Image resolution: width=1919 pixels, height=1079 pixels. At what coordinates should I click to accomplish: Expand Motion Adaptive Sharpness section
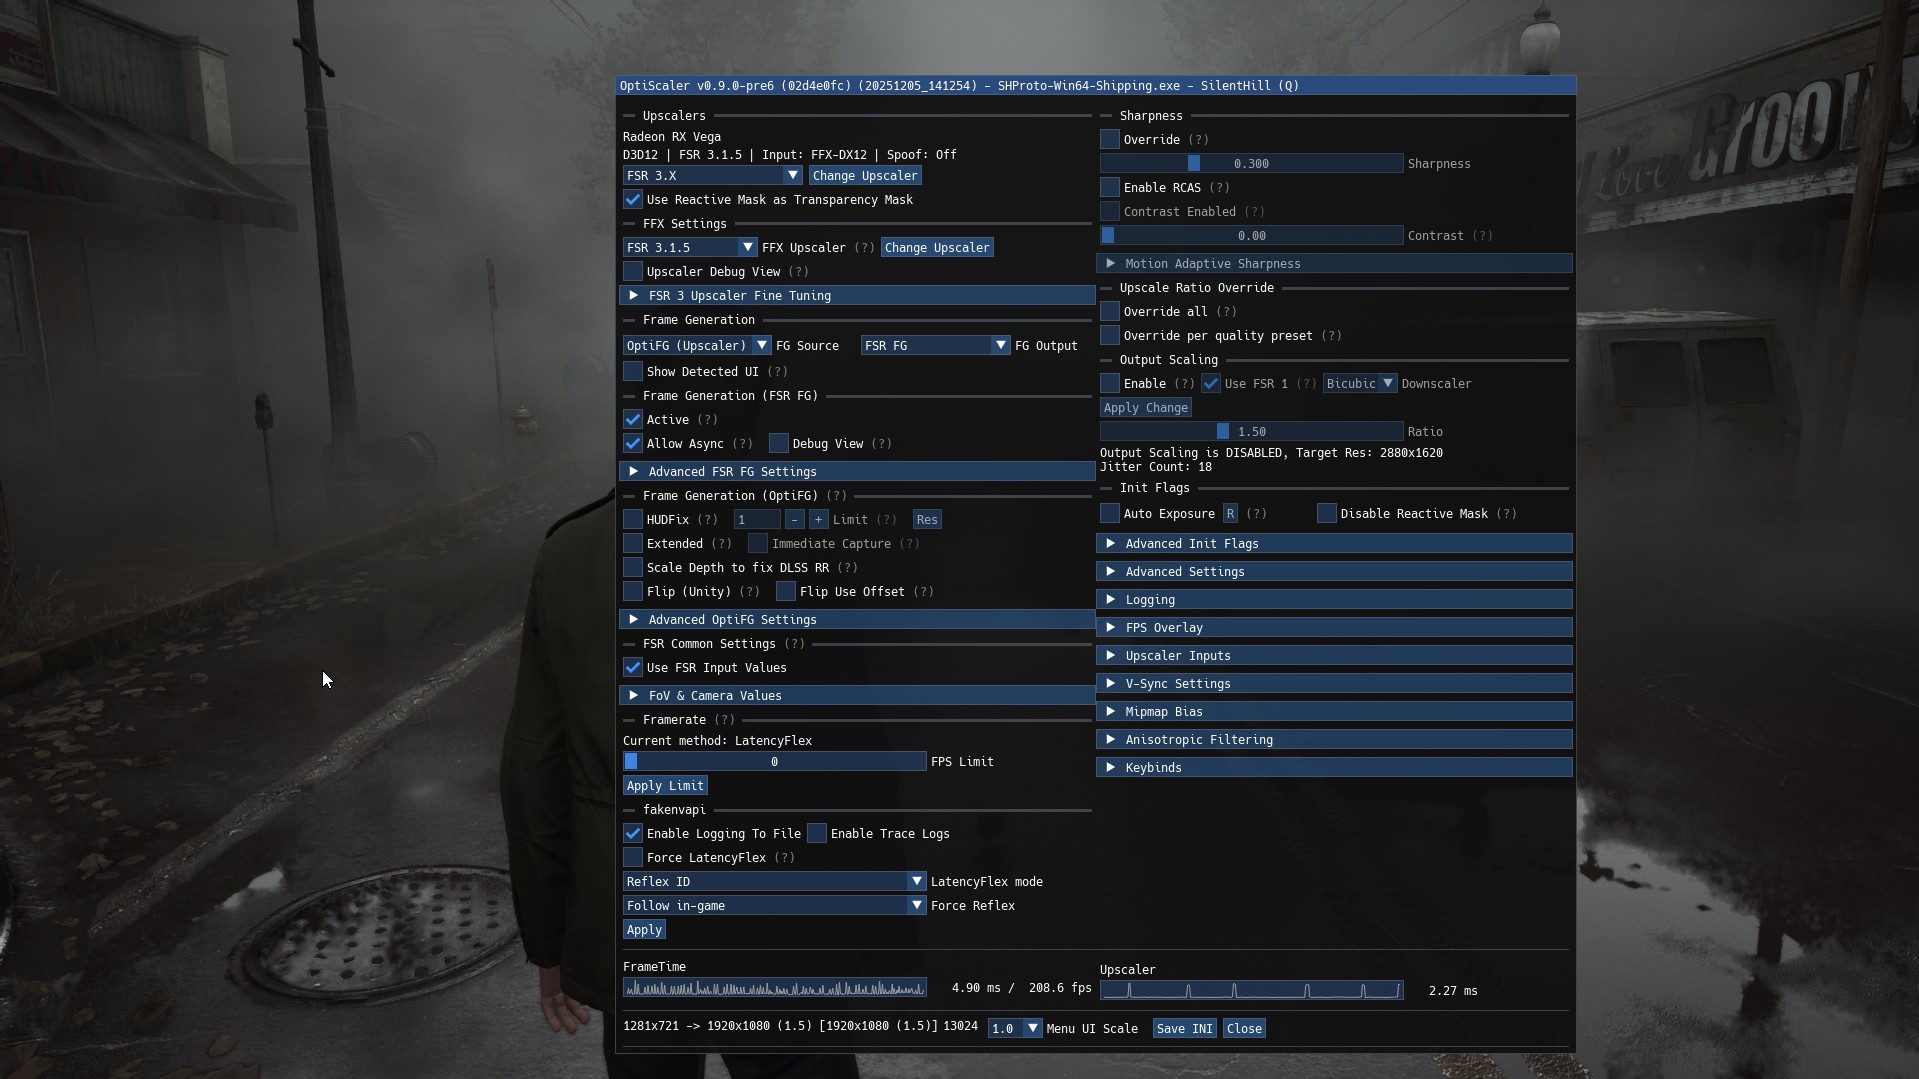(x=1334, y=264)
